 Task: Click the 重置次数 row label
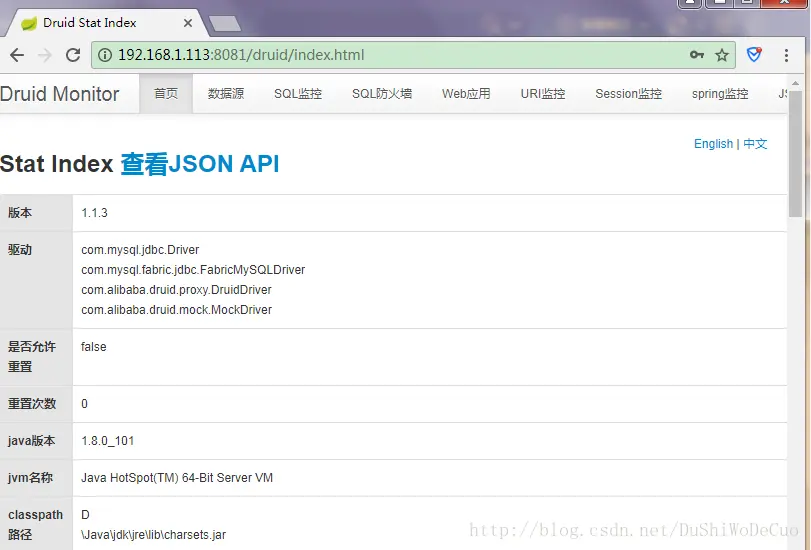(32, 404)
